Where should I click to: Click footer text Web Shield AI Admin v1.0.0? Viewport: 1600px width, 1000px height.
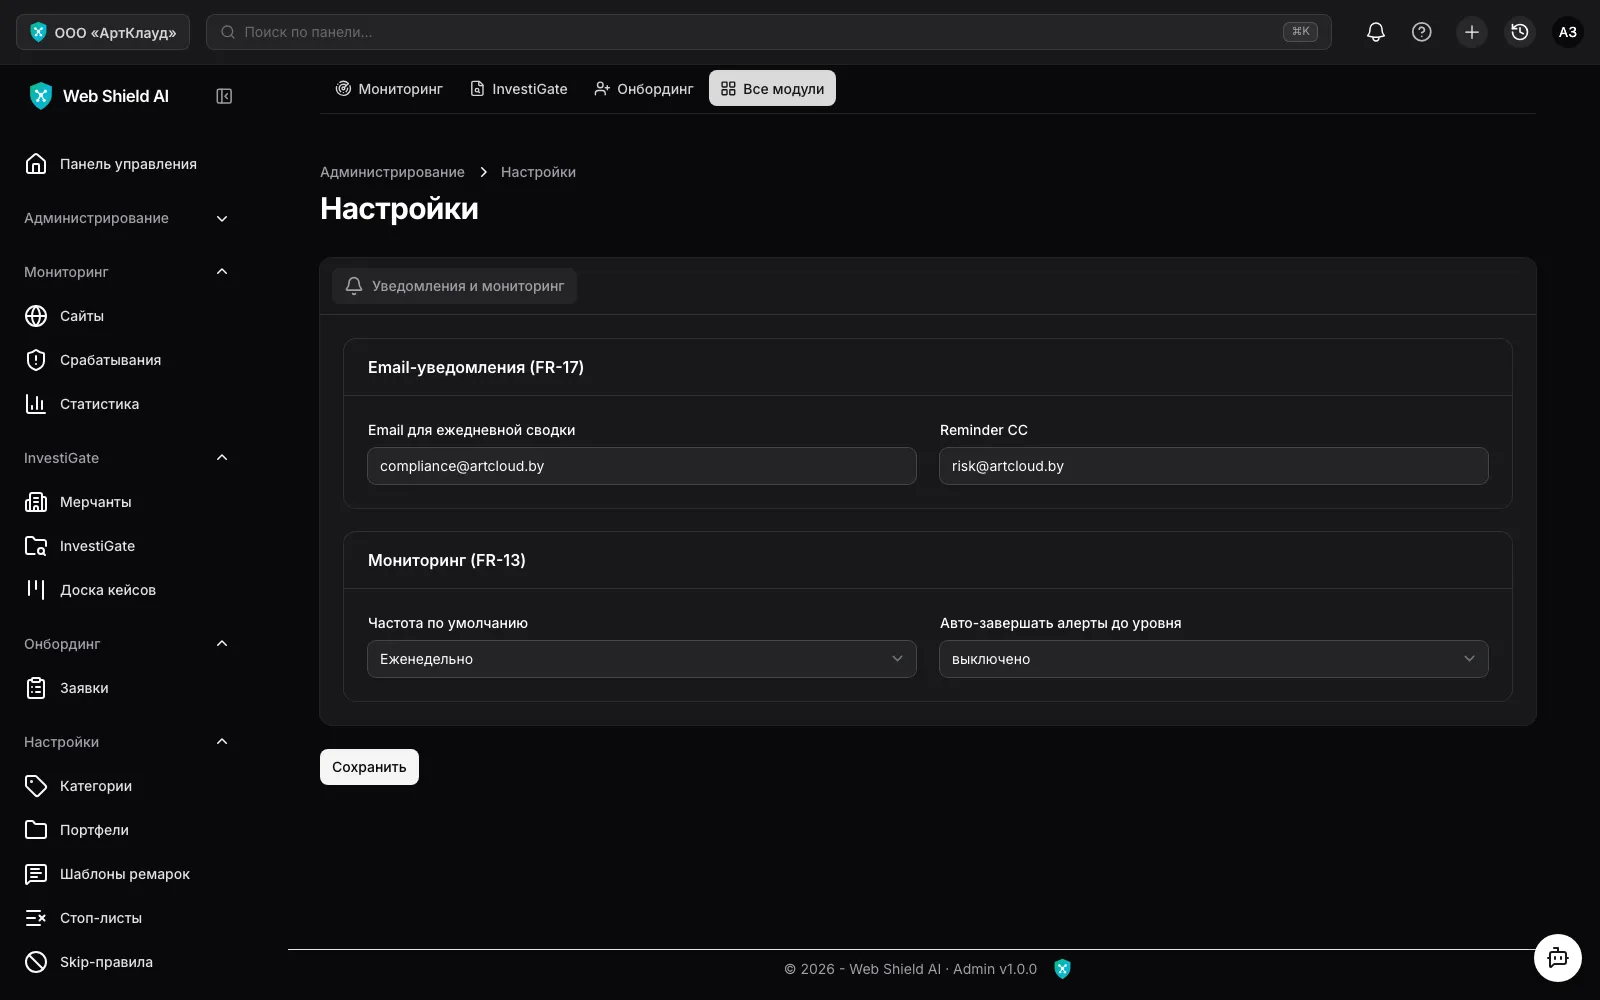[x=910, y=969]
